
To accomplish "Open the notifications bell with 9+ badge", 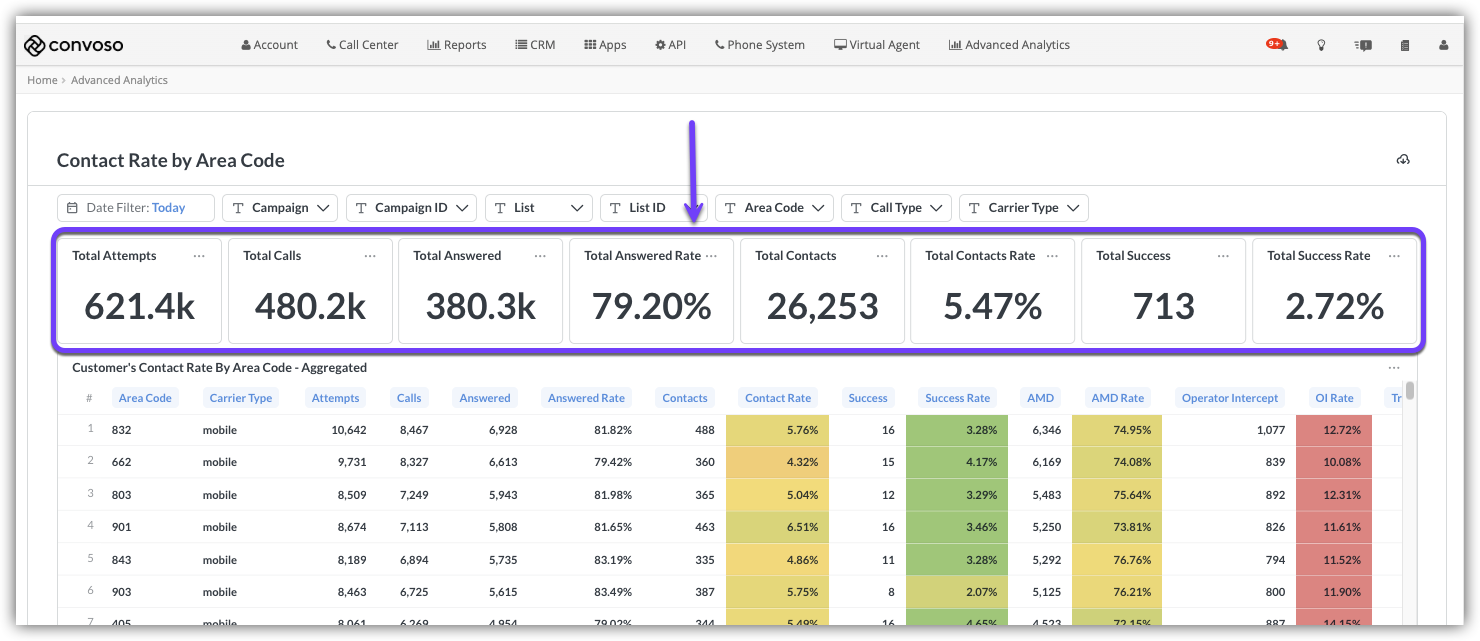I will [x=1277, y=45].
